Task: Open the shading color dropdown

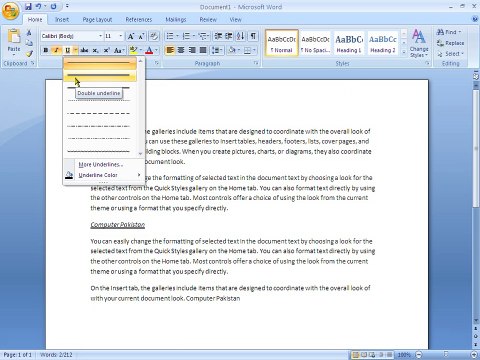Action: pos(239,50)
